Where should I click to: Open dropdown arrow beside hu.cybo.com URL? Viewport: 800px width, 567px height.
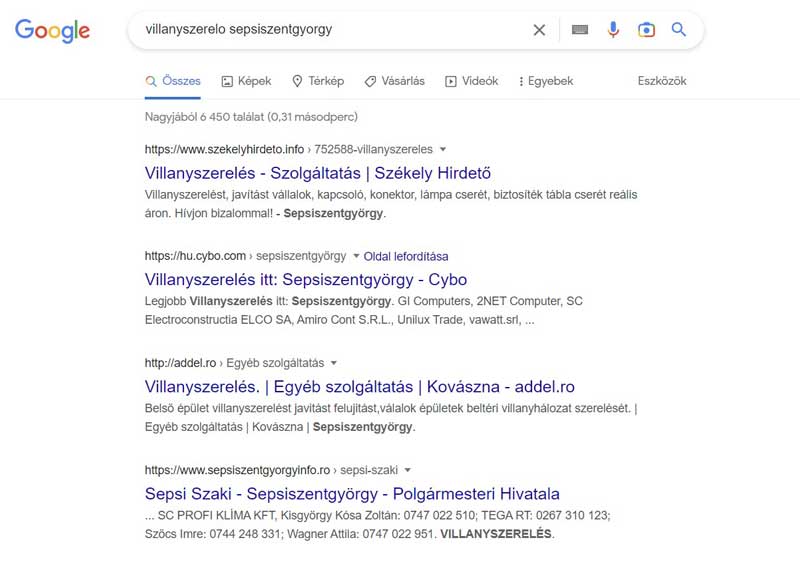(x=354, y=256)
